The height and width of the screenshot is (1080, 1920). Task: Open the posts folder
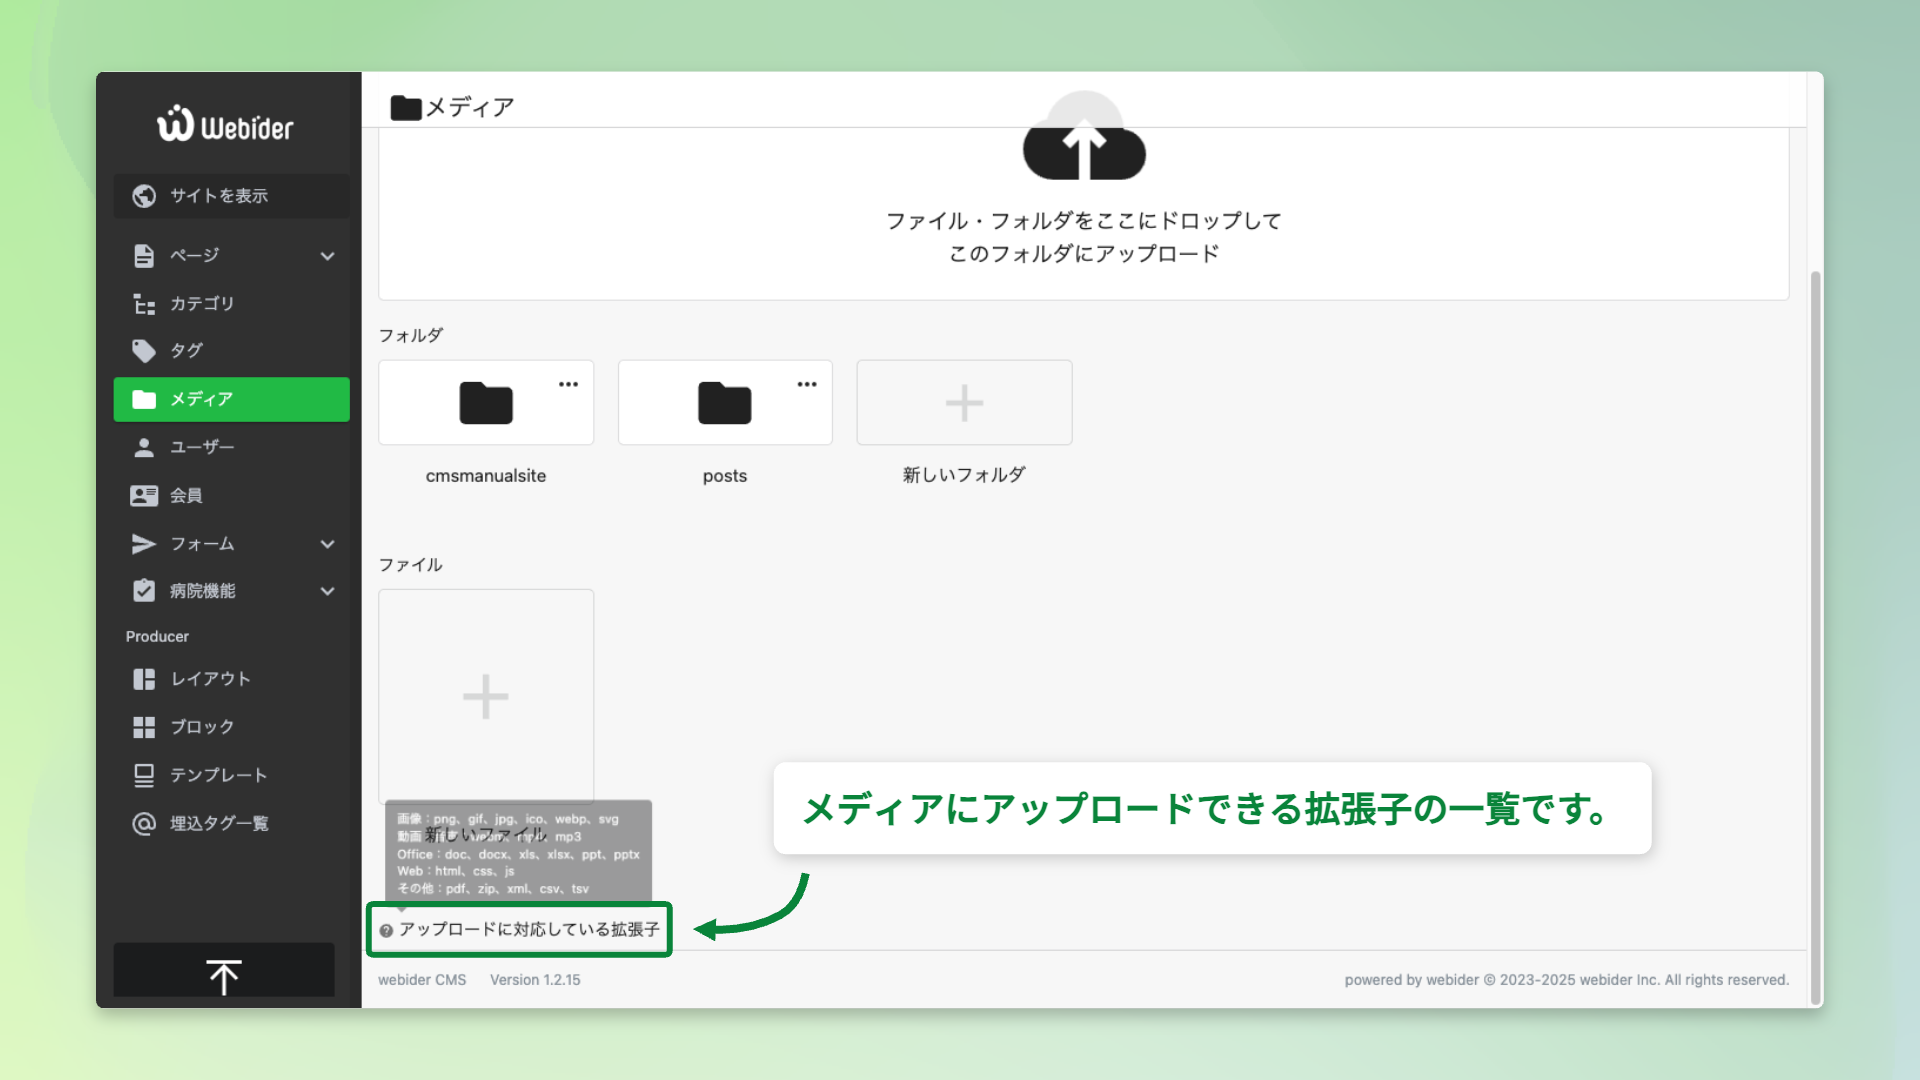(x=724, y=403)
